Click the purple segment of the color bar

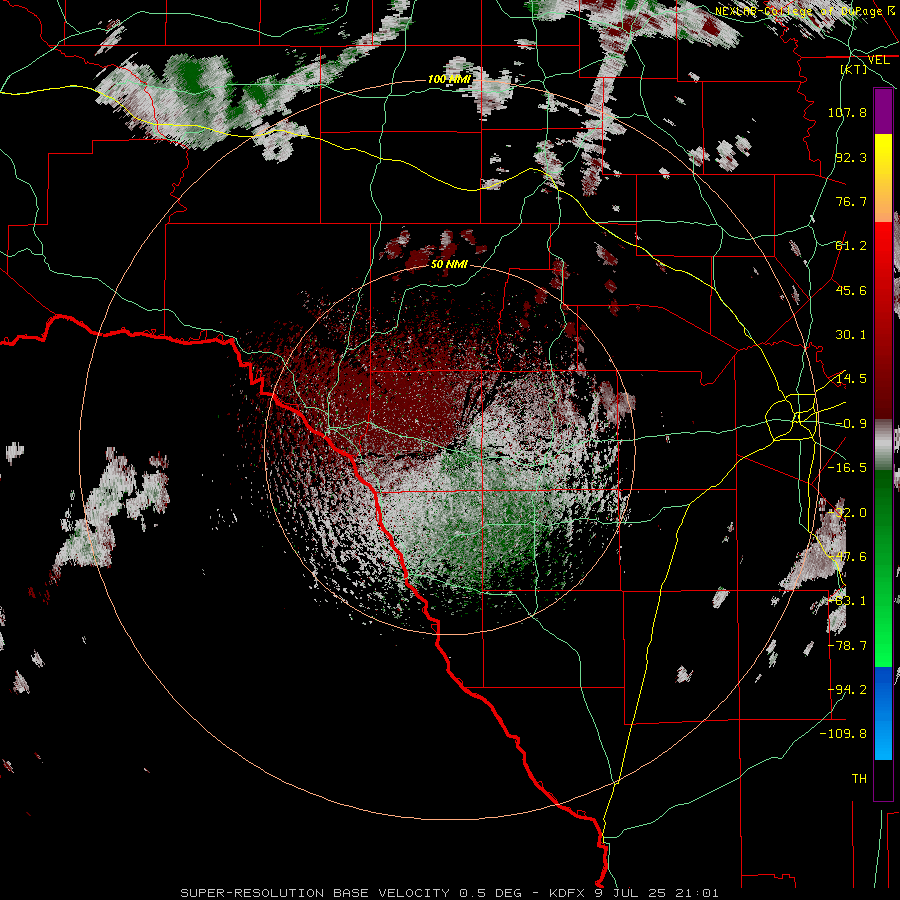pos(883,111)
